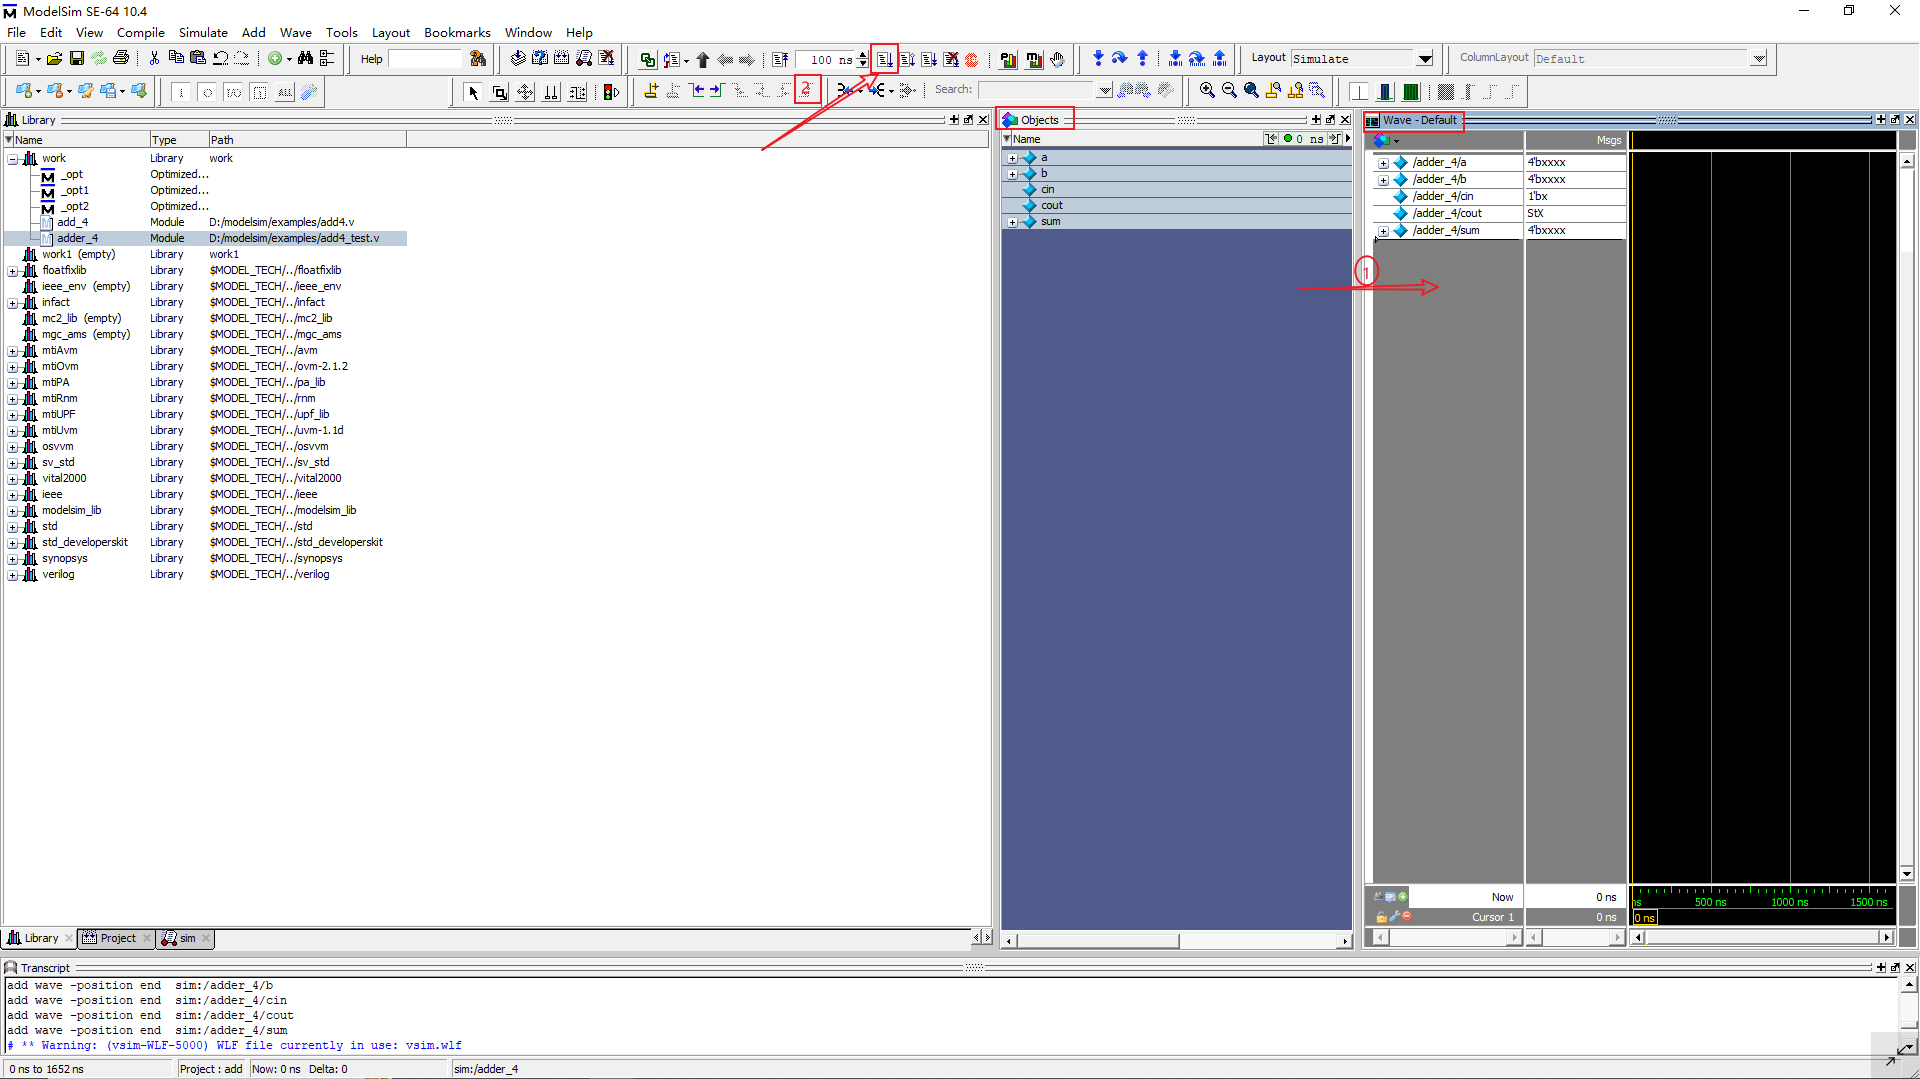Open the Compile menu
Screen dimensions: 1920x1079
click(x=141, y=32)
